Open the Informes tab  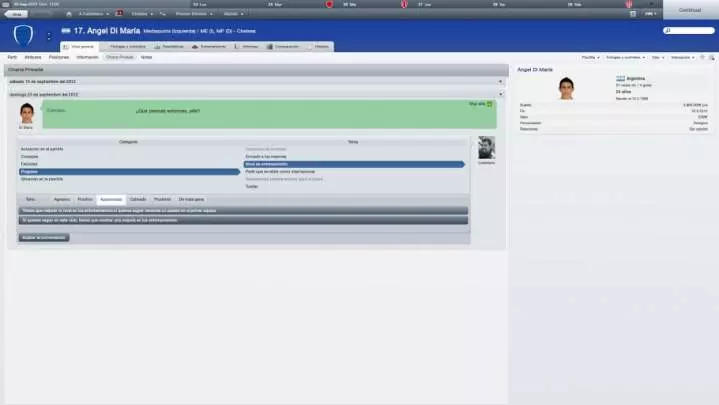(x=247, y=47)
